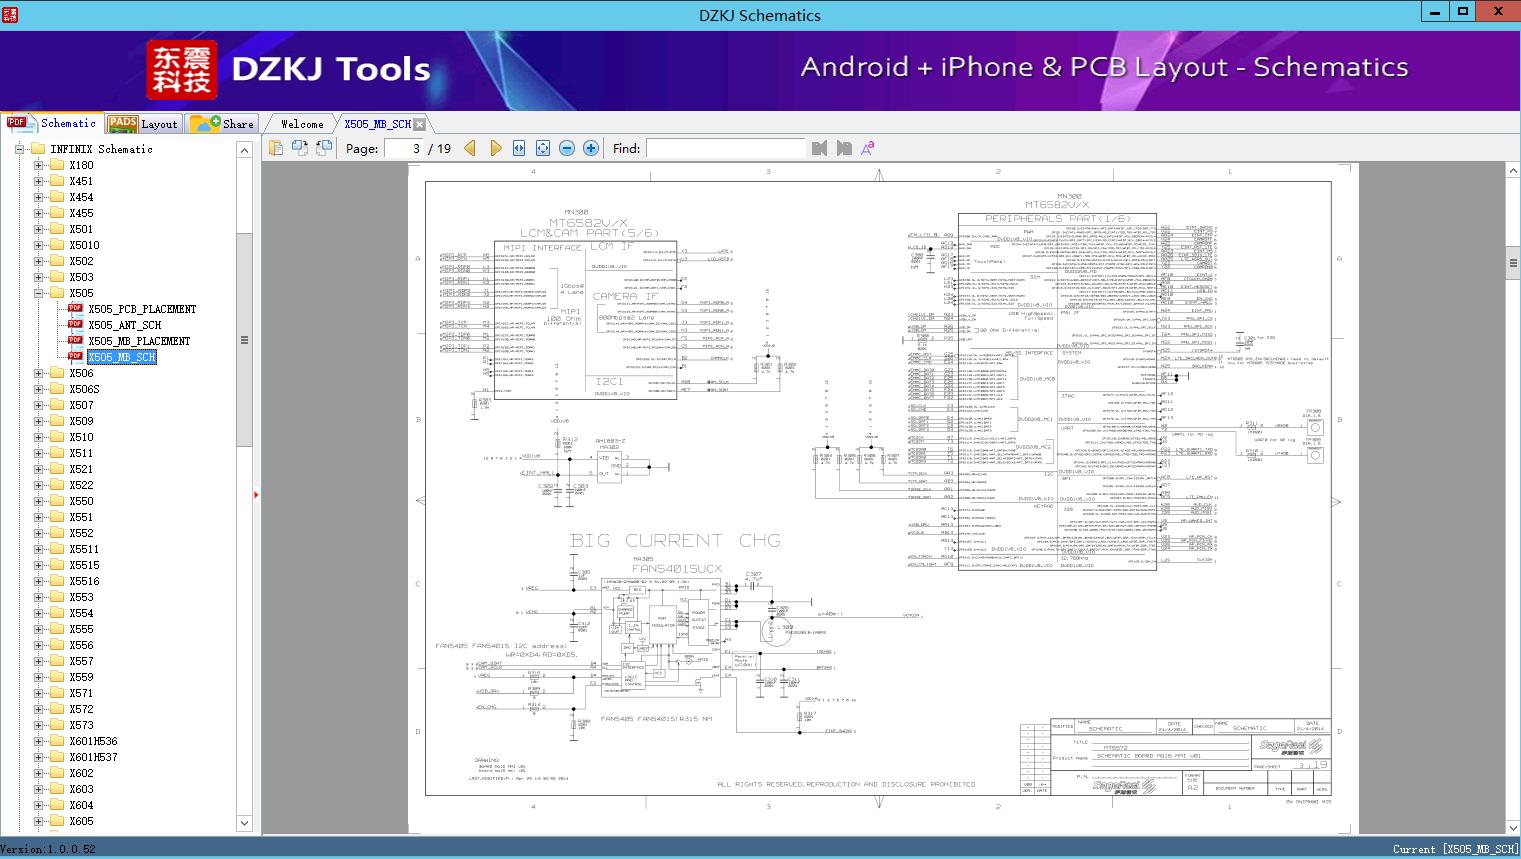This screenshot has height=859, width=1521.
Task: Click the find next icon
Action: click(x=844, y=148)
